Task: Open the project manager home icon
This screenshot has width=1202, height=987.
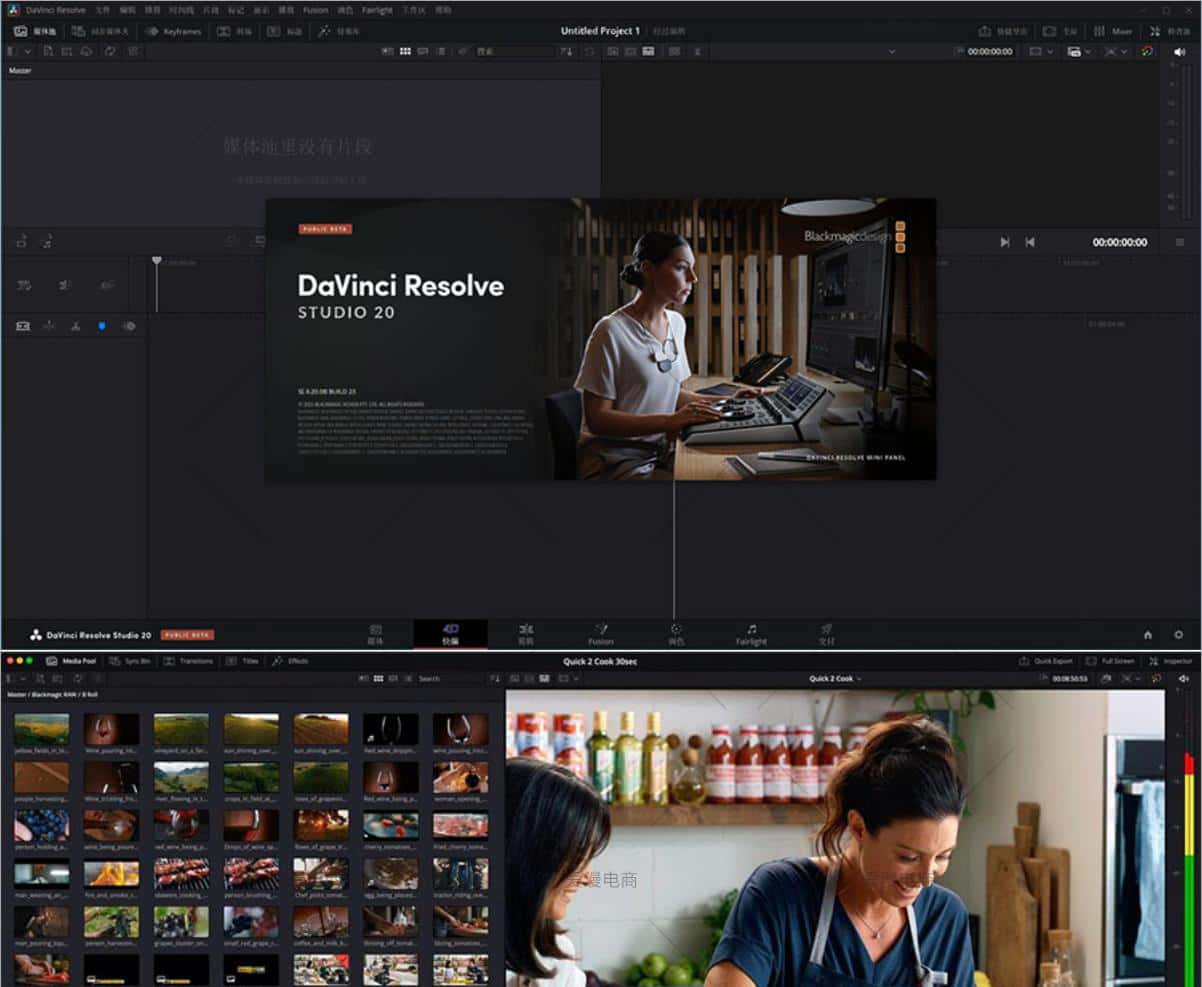Action: (x=1148, y=634)
